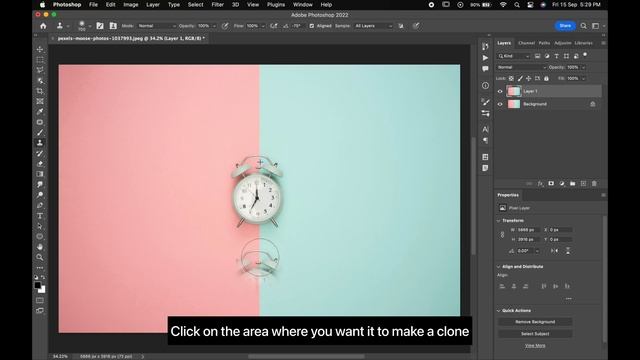Viewport: 640px width, 360px height.
Task: Toggle lock position
Action: tap(529, 78)
